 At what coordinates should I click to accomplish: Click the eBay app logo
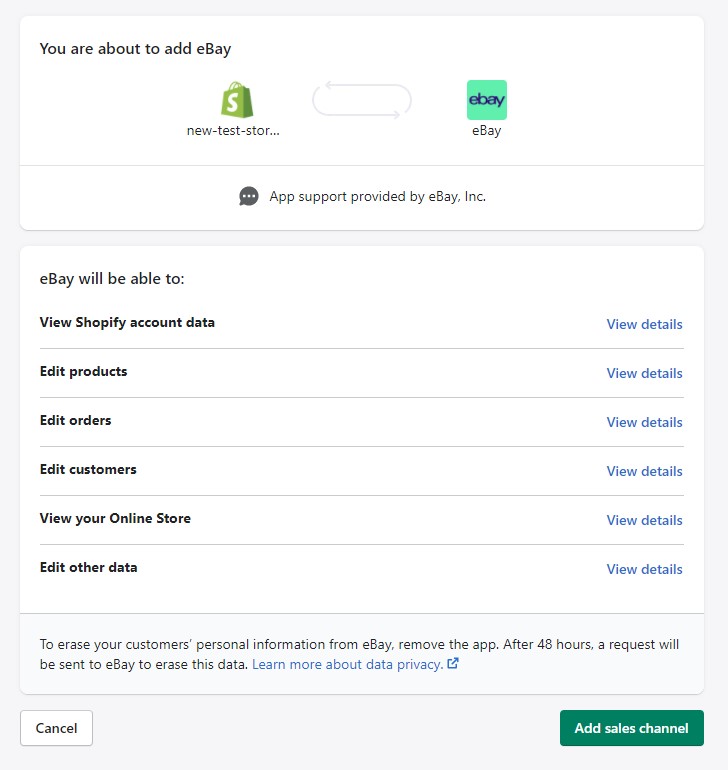coord(486,100)
